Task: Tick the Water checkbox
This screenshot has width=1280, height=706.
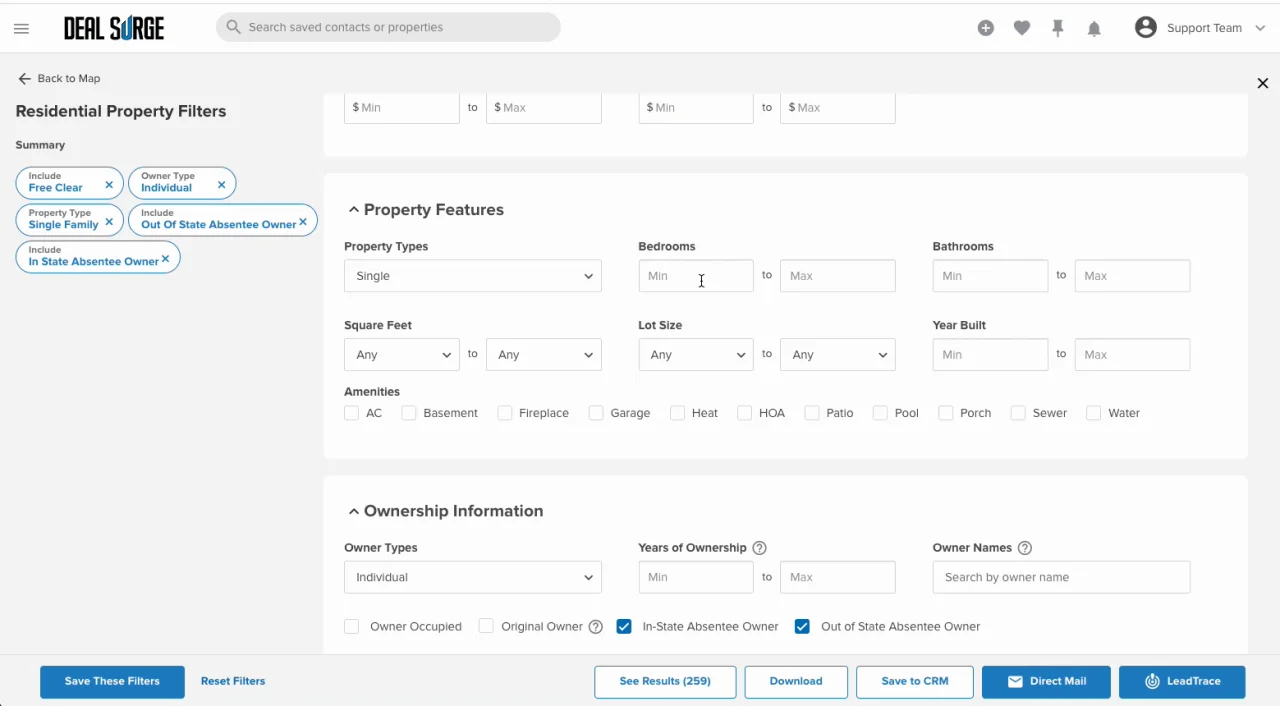Action: pos(1094,413)
